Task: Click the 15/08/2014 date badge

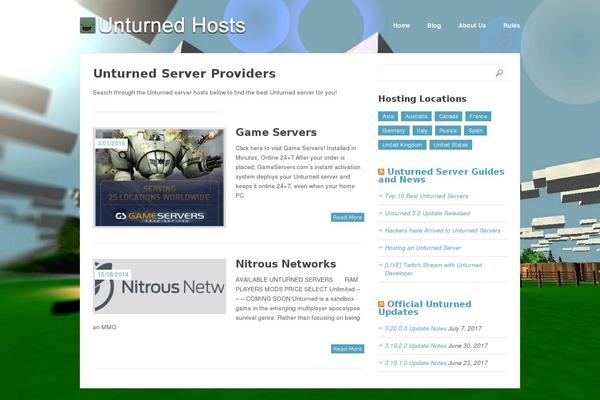Action: (113, 274)
